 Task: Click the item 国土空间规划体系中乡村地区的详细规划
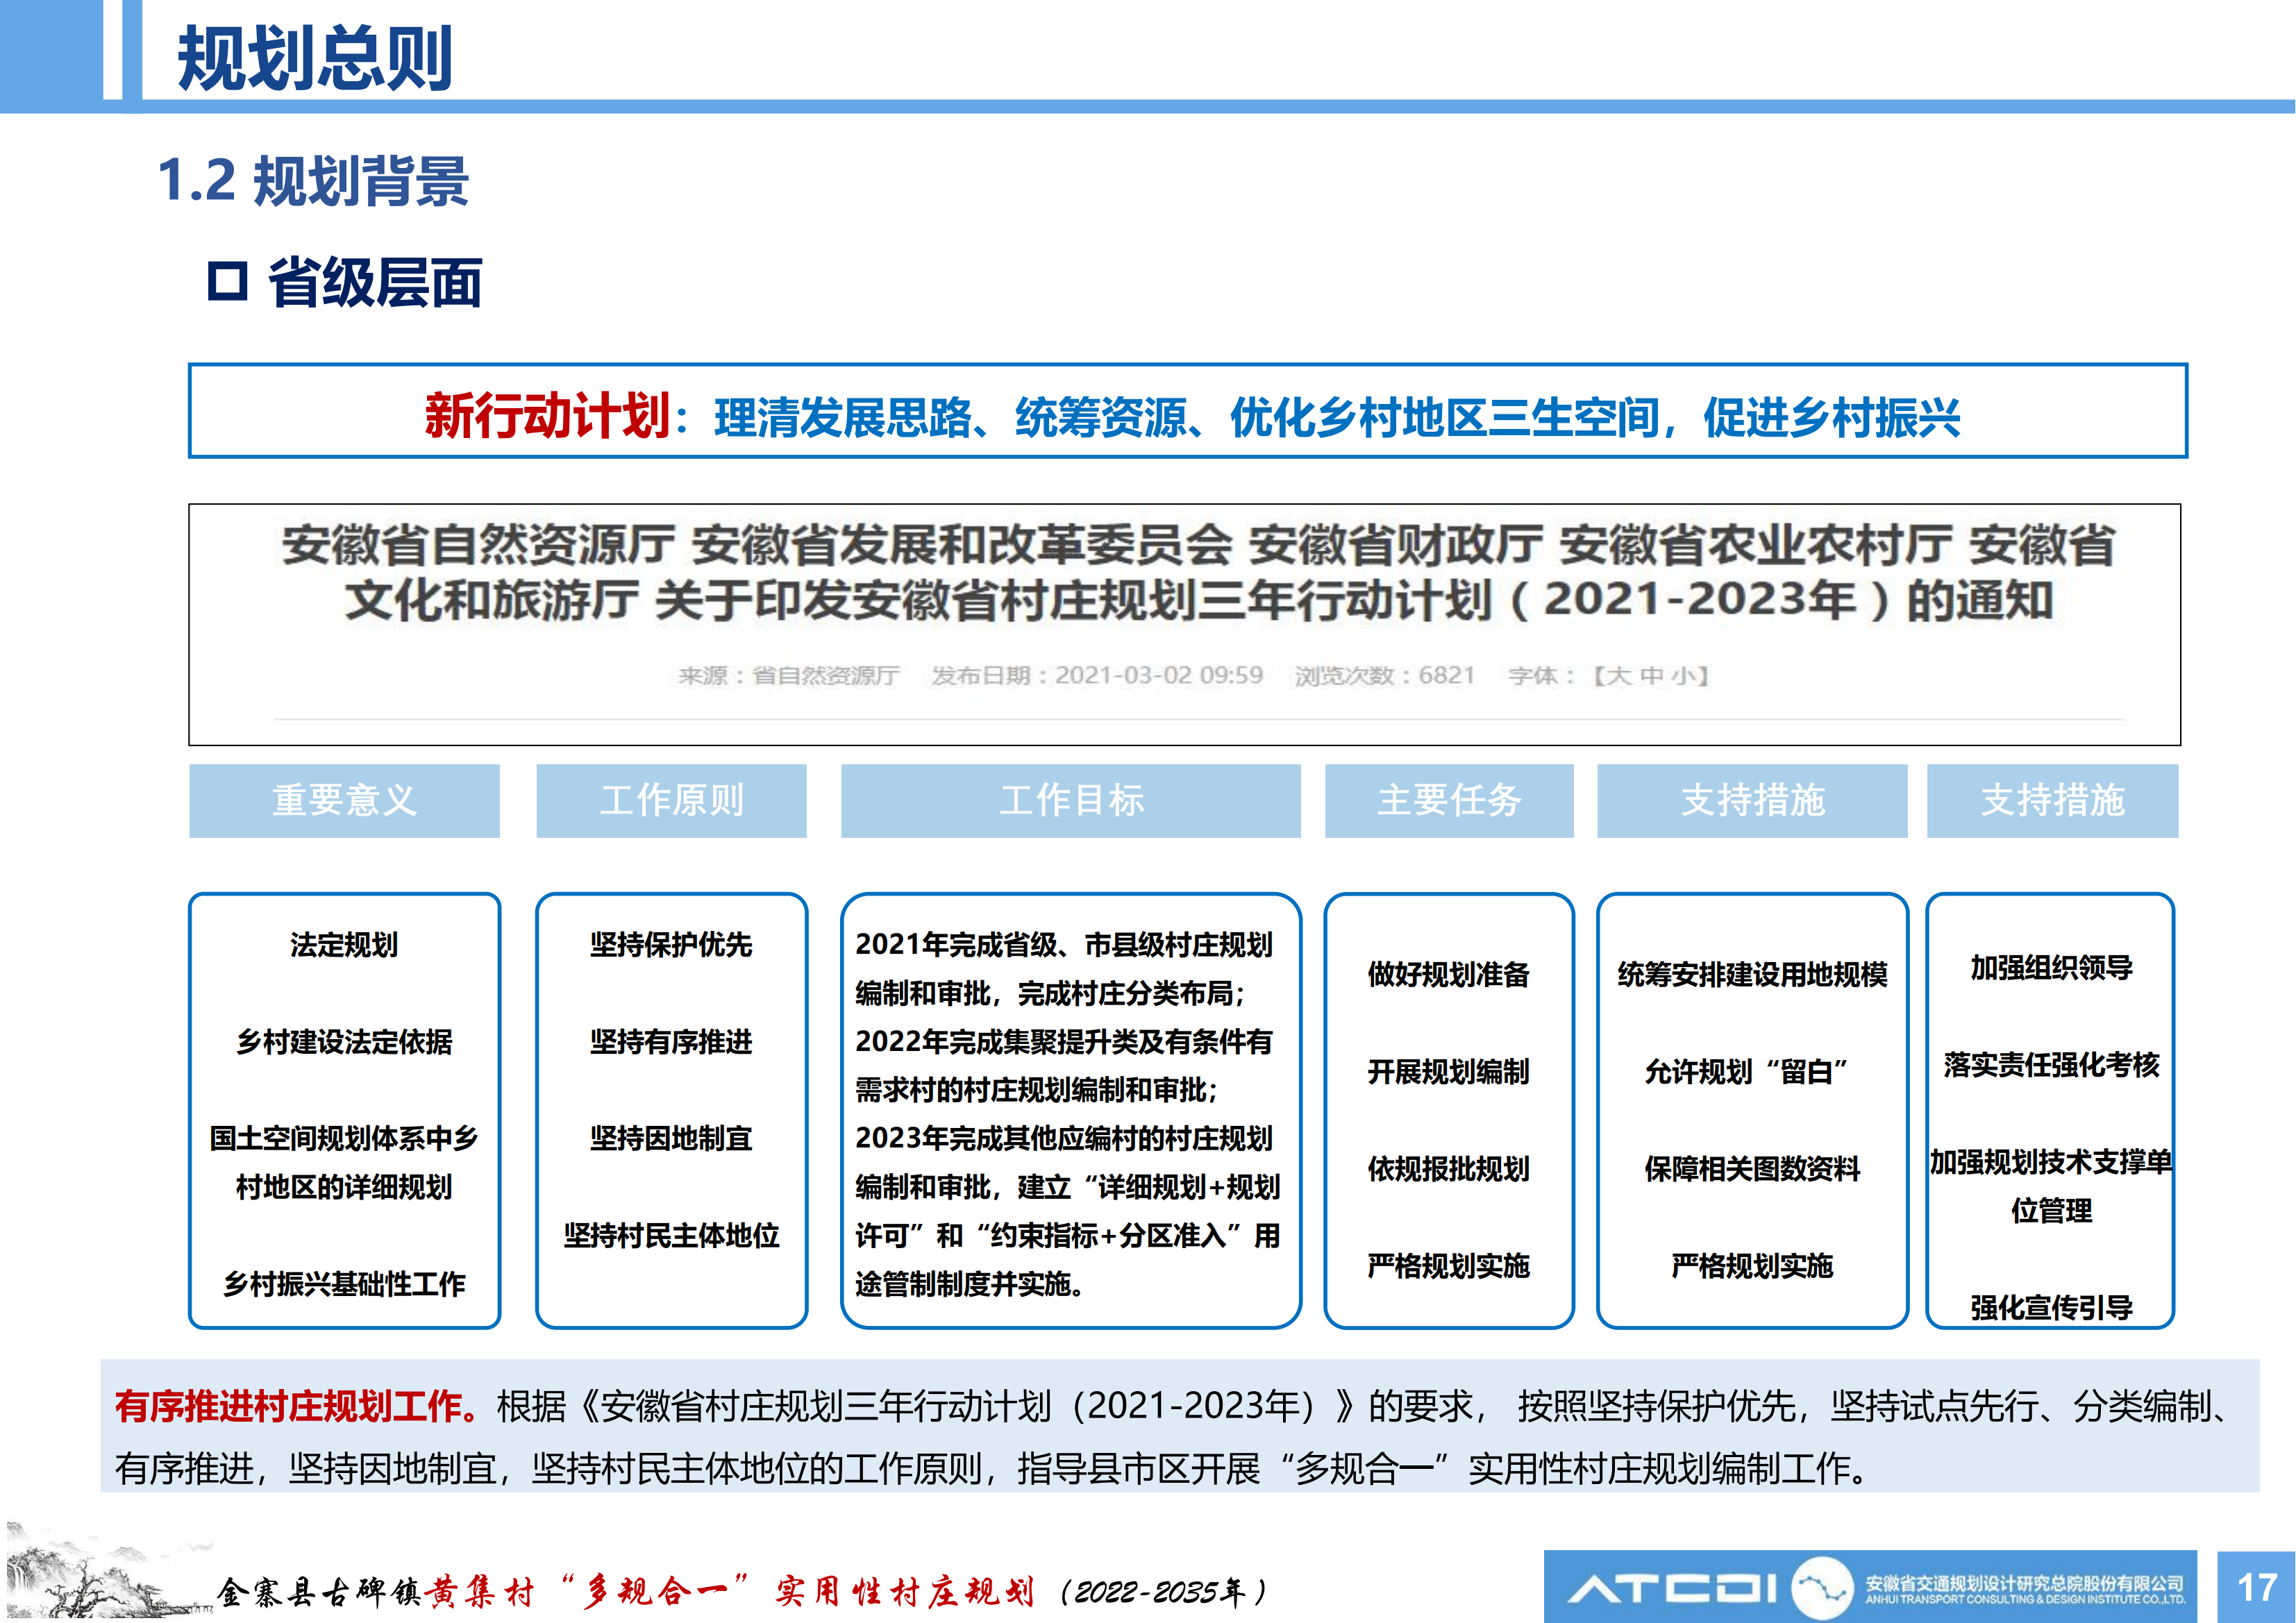click(344, 1162)
